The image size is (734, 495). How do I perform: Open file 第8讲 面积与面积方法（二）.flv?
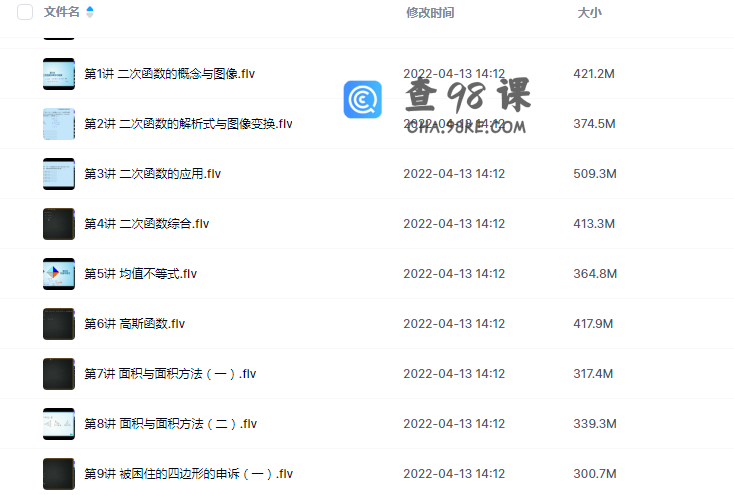click(170, 424)
